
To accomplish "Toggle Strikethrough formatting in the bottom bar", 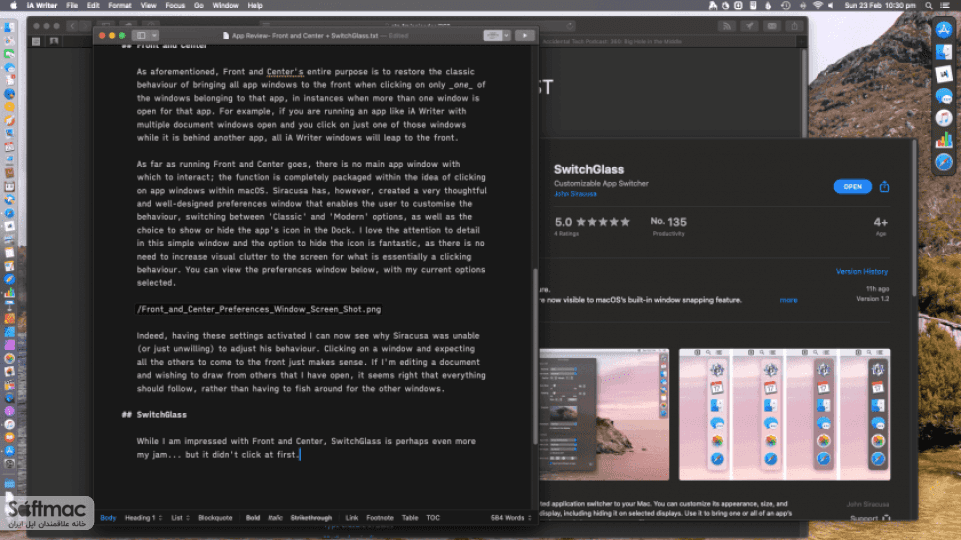I will click(311, 518).
